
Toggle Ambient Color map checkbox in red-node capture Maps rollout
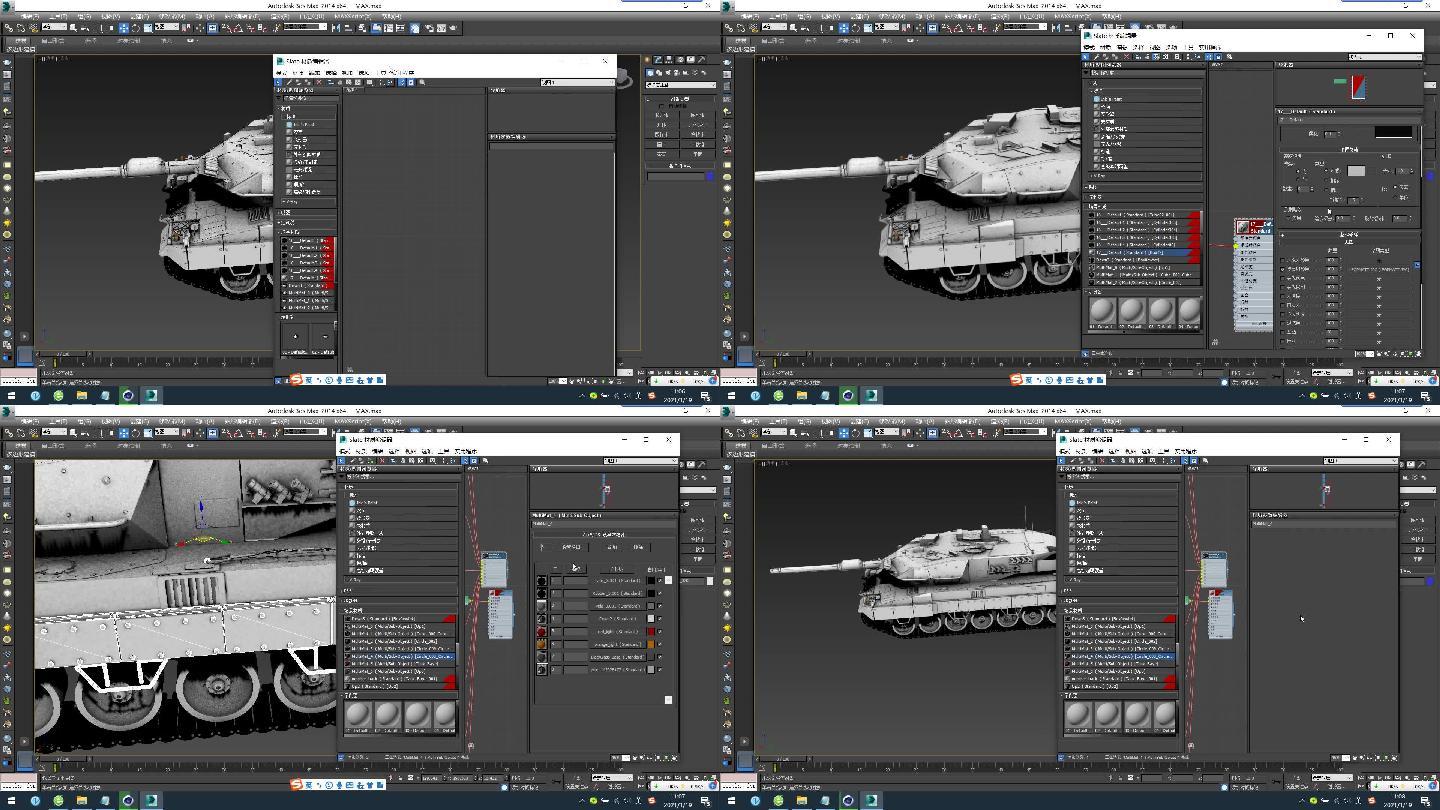click(x=1283, y=260)
